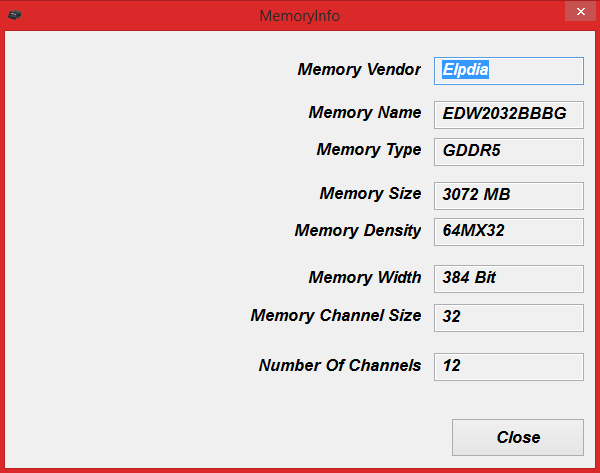
Task: Click the "Memory Width" label
Action: (x=365, y=277)
